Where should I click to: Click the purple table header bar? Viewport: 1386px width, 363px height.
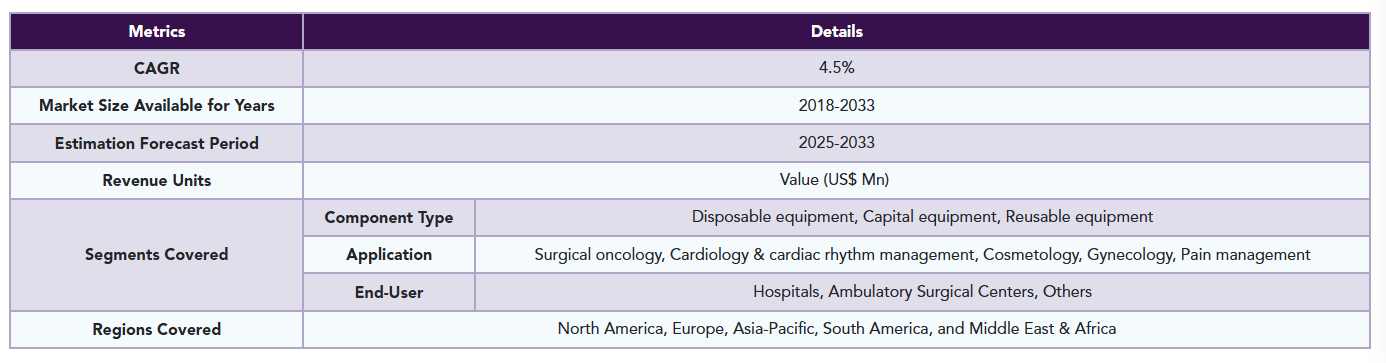click(690, 31)
